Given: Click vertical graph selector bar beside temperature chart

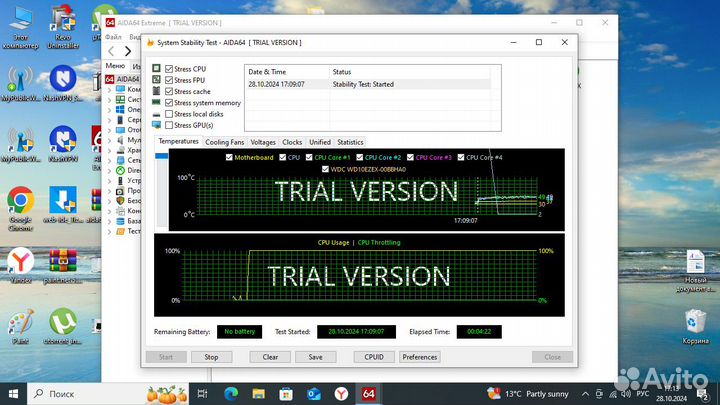Looking at the screenshot, I should click(162, 190).
